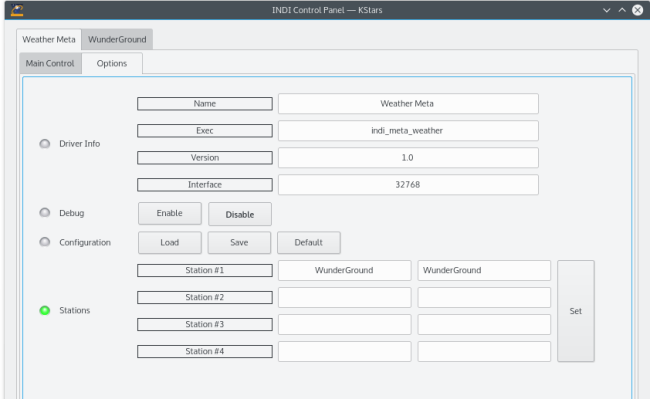650x399 pixels.
Task: Enable debug with the Enable button
Action: click(170, 213)
